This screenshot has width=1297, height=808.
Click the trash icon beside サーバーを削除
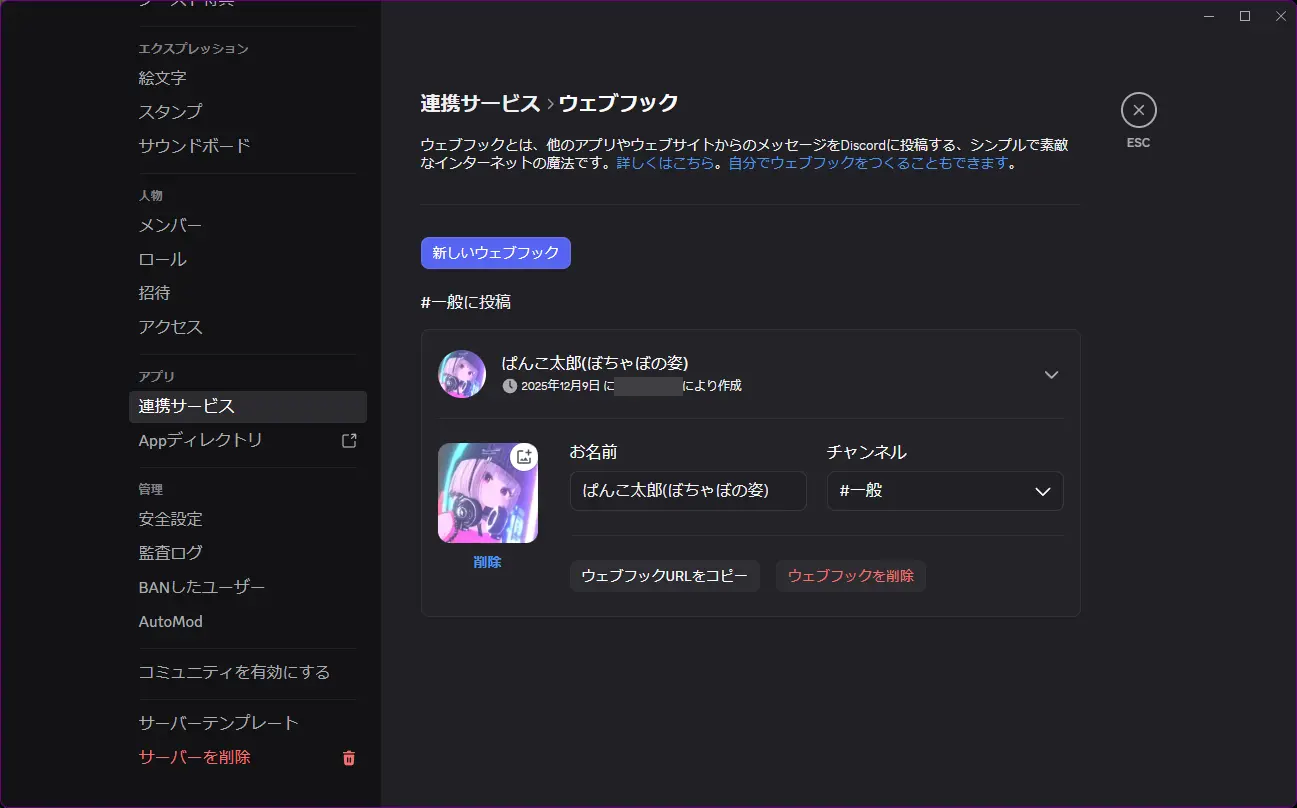[x=348, y=758]
